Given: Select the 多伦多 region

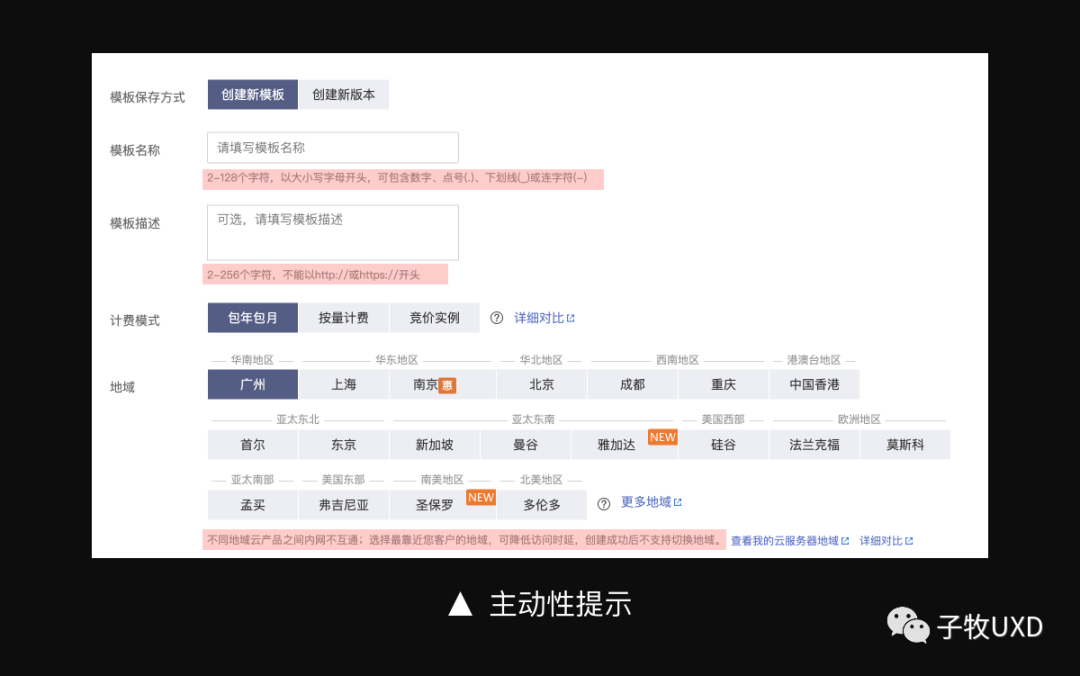Looking at the screenshot, I should point(541,504).
